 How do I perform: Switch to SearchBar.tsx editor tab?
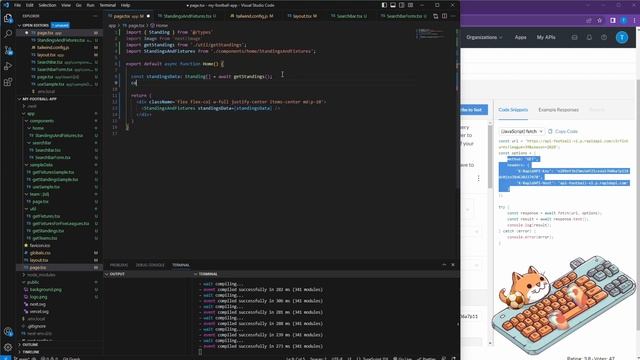[349, 16]
